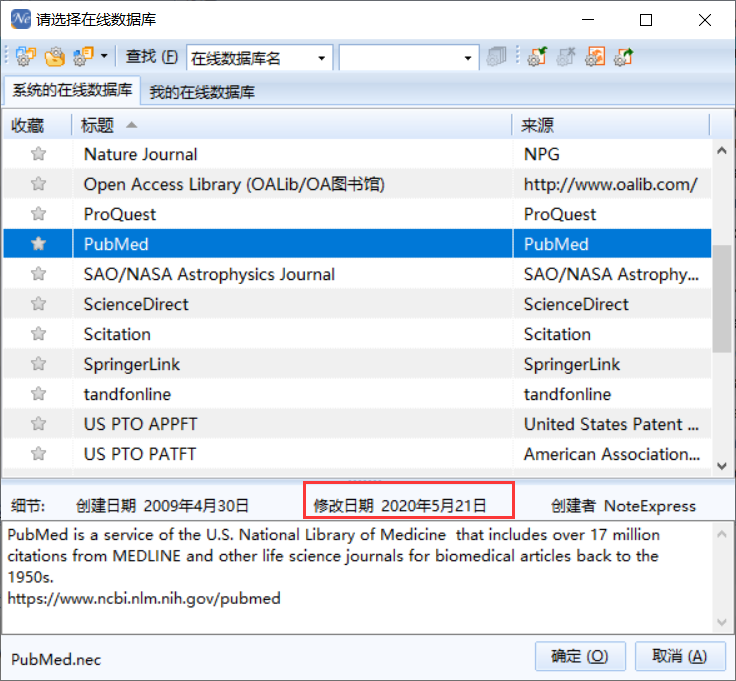Select the Nature Journal row title

pos(140,154)
